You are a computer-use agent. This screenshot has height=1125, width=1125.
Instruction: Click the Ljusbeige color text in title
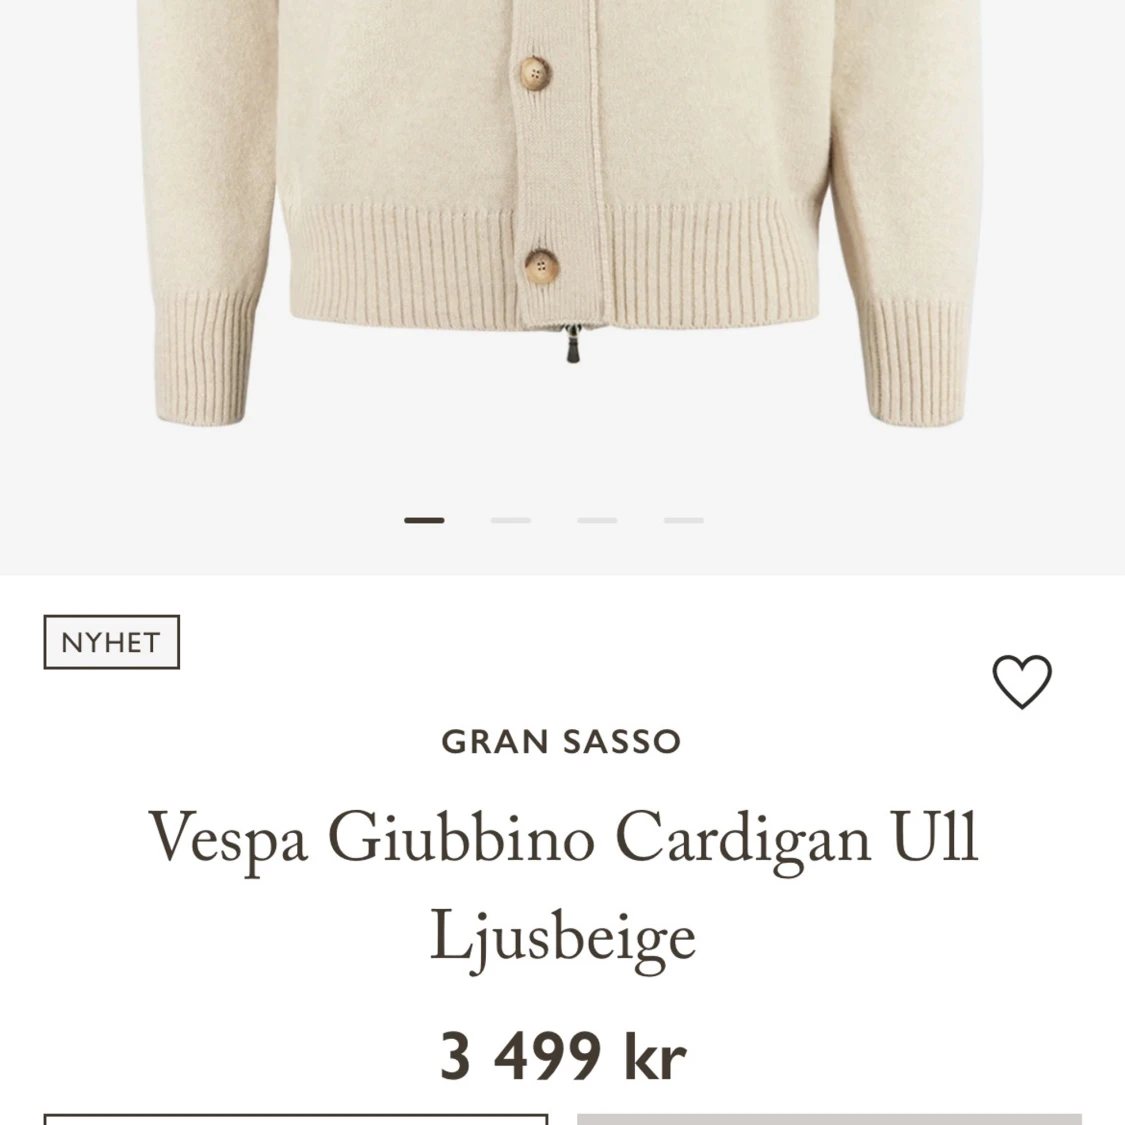(x=563, y=938)
